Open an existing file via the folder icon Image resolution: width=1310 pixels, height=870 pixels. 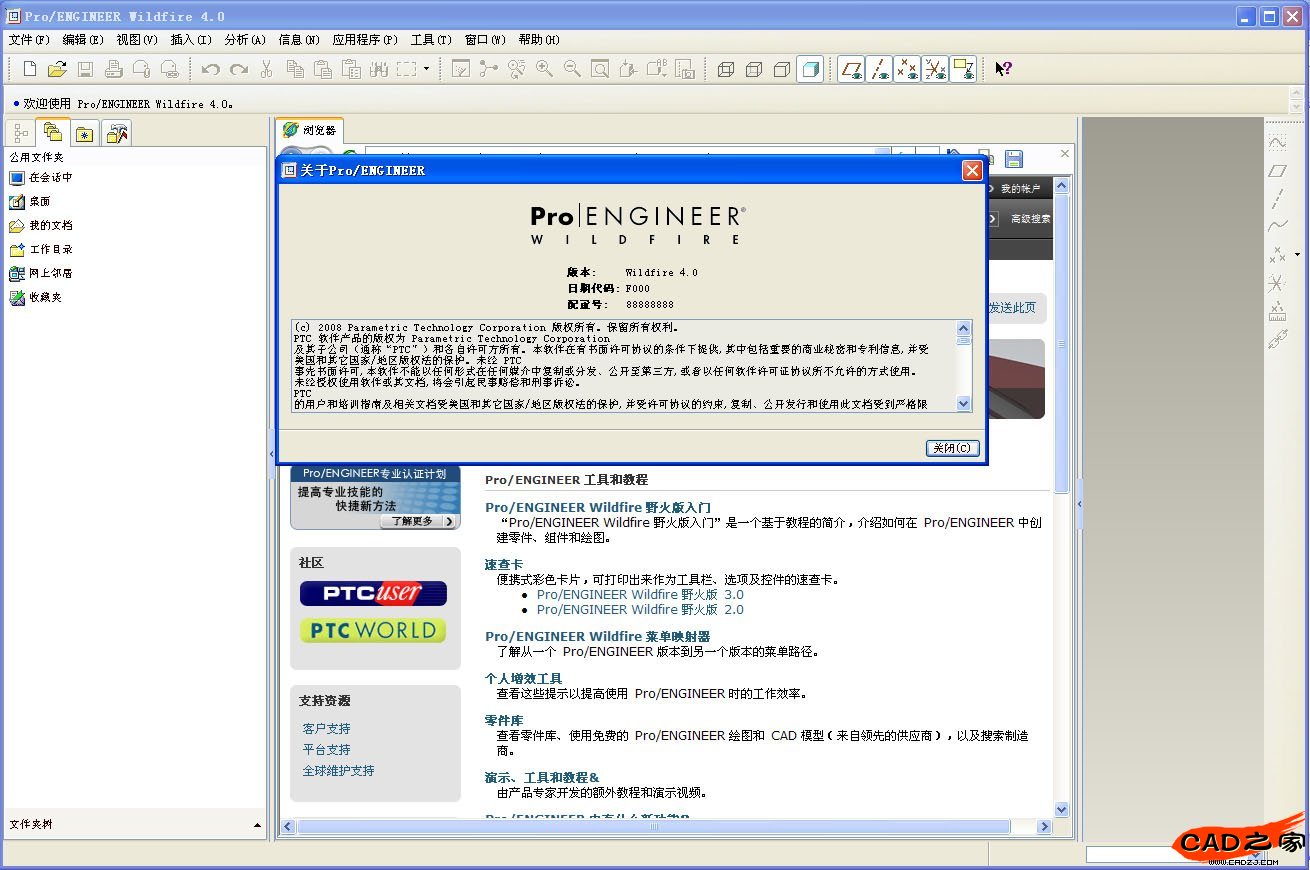[57, 69]
